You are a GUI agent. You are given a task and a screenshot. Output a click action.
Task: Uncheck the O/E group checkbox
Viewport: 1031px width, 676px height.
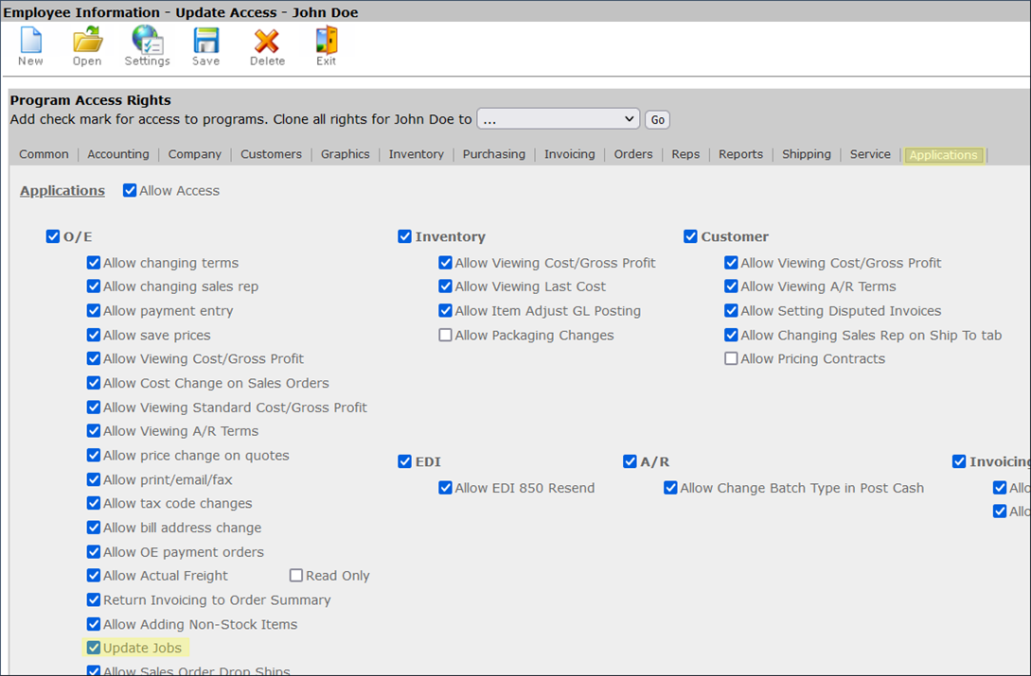coord(53,236)
